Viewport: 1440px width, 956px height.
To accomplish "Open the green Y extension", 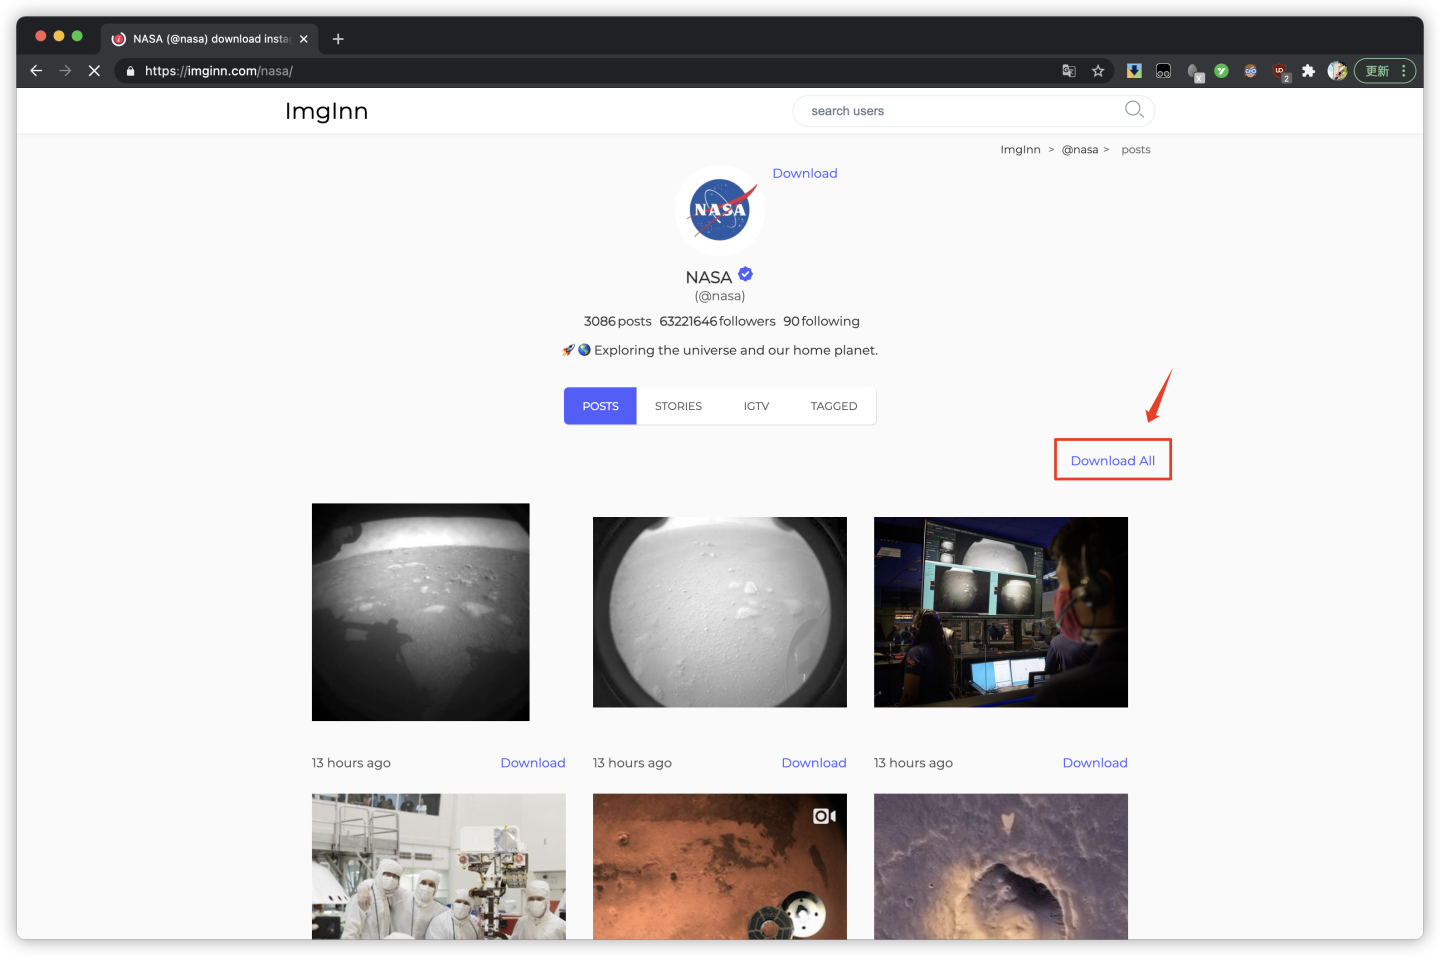I will point(1221,71).
